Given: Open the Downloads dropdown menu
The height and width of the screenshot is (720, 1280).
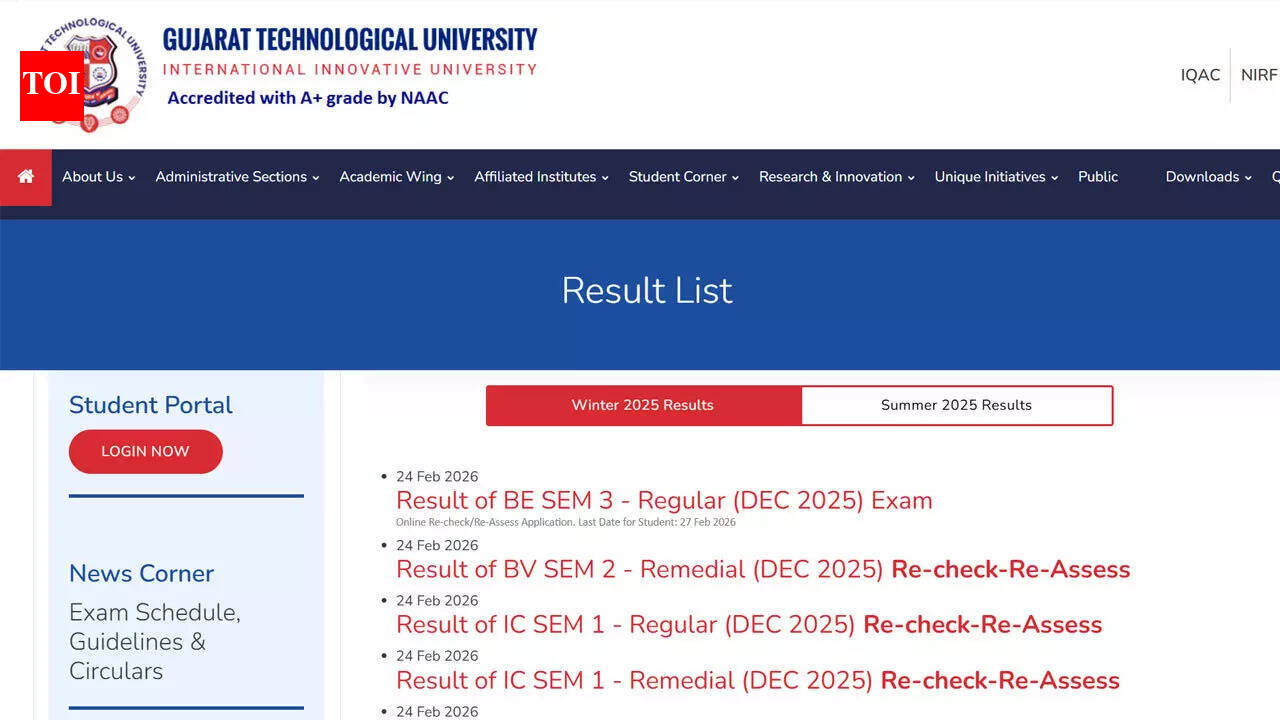Looking at the screenshot, I should click(1208, 177).
